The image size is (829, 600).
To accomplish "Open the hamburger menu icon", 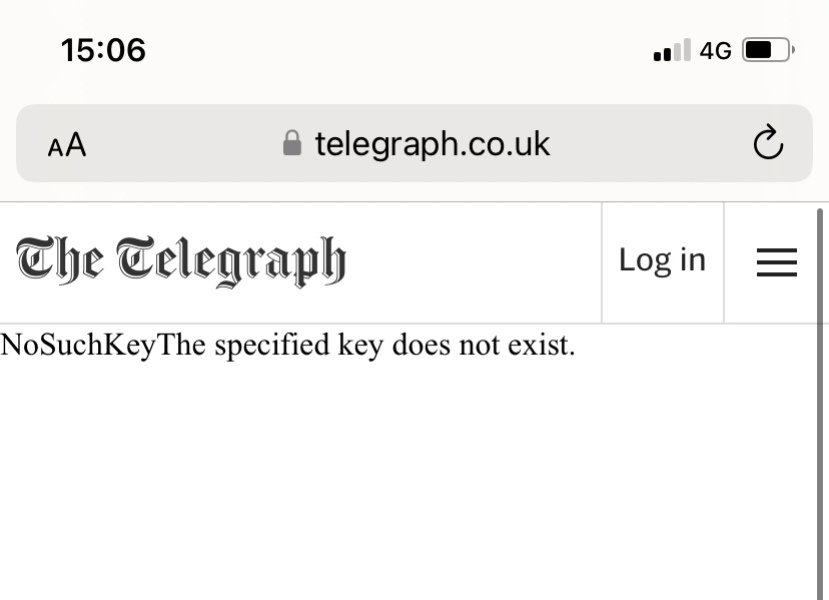I will (x=776, y=262).
